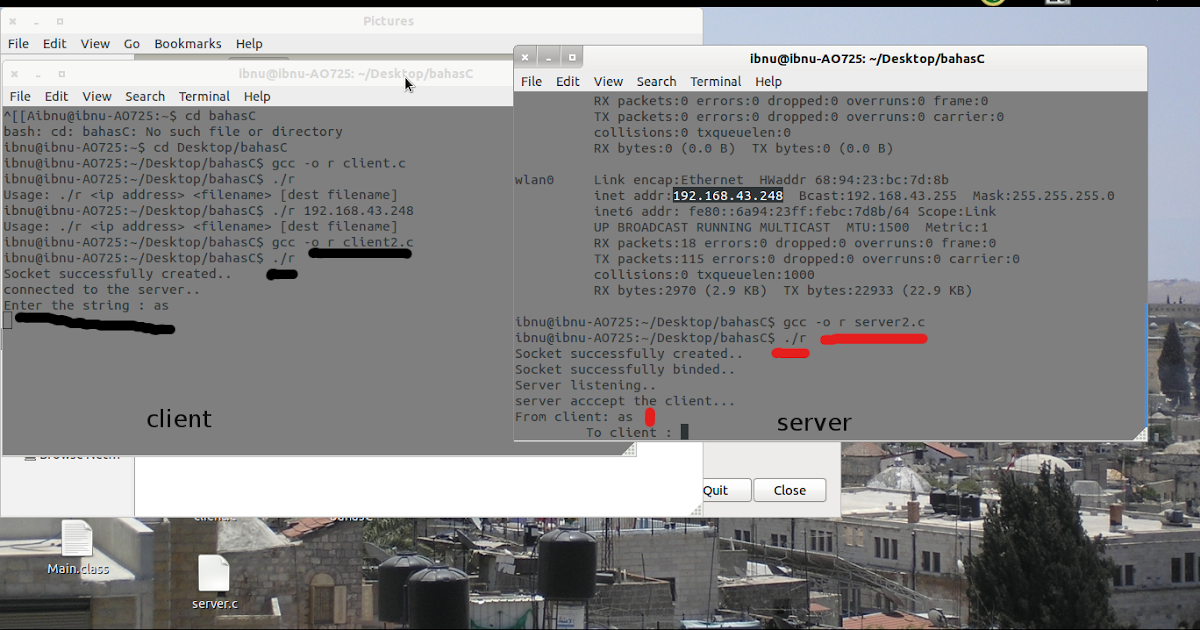Click the resize grip of the white dialog
Screen dimensions: 1200x630
(697, 510)
